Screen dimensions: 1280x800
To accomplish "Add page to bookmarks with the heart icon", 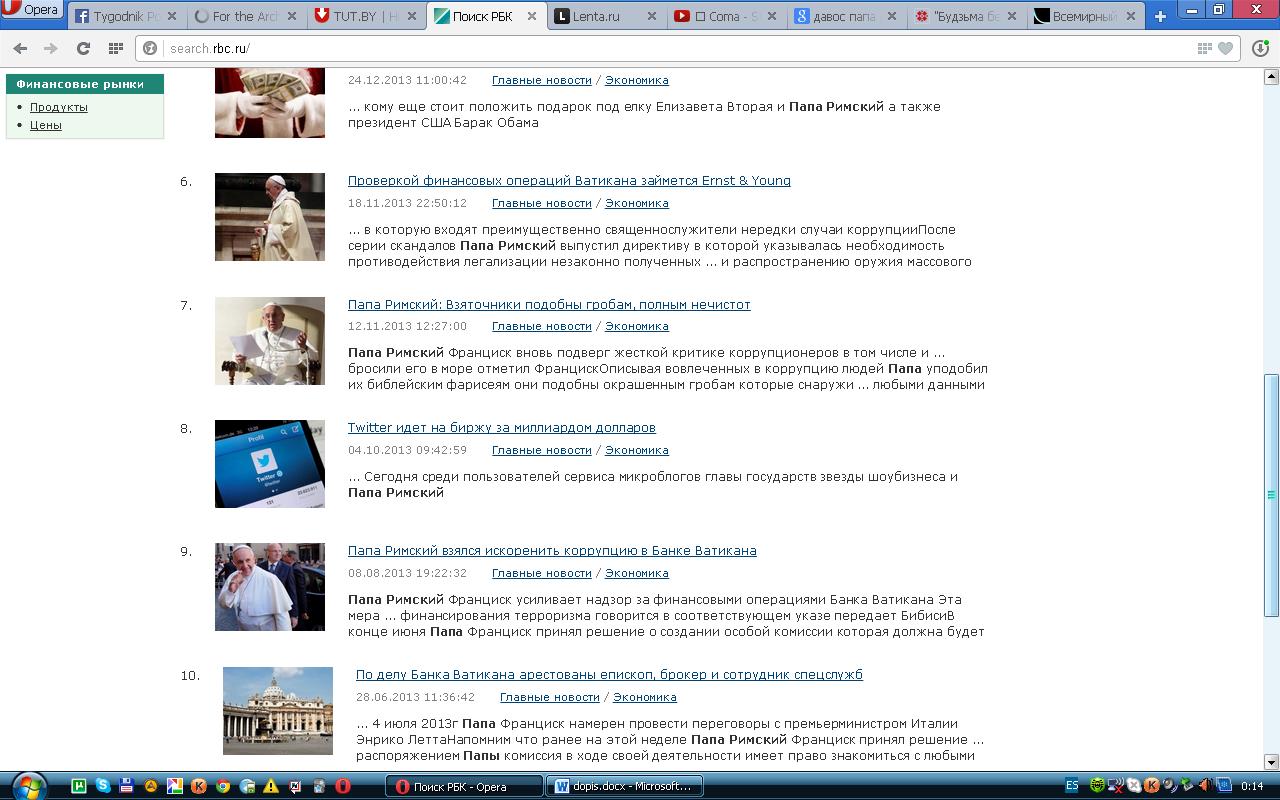I will (x=1225, y=49).
